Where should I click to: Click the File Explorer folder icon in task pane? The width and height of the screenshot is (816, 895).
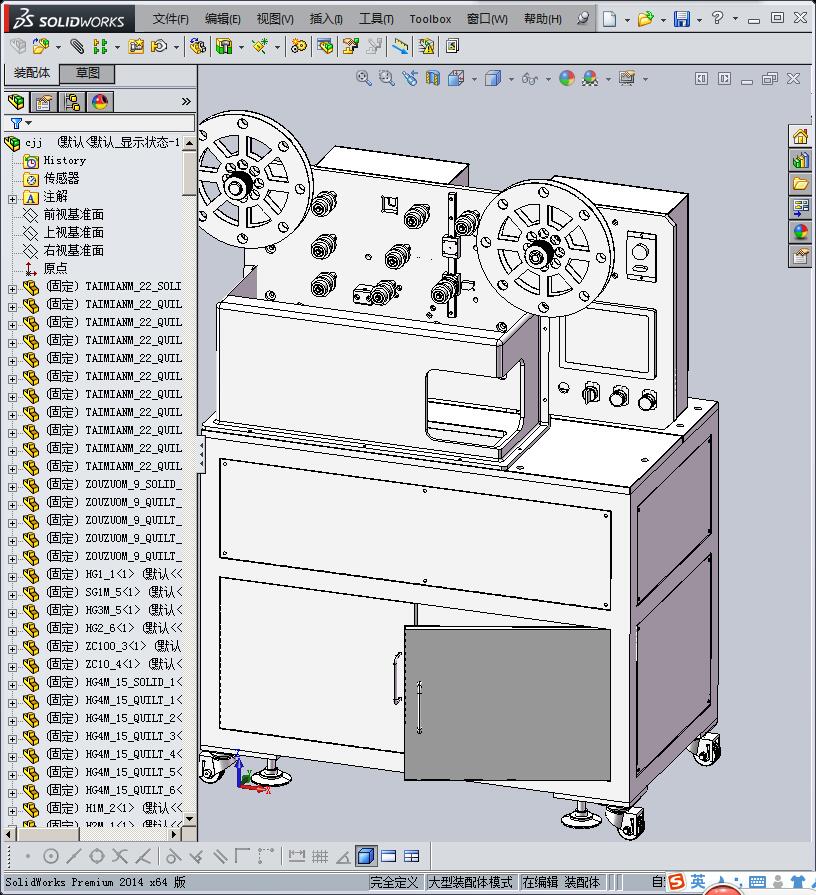point(800,184)
